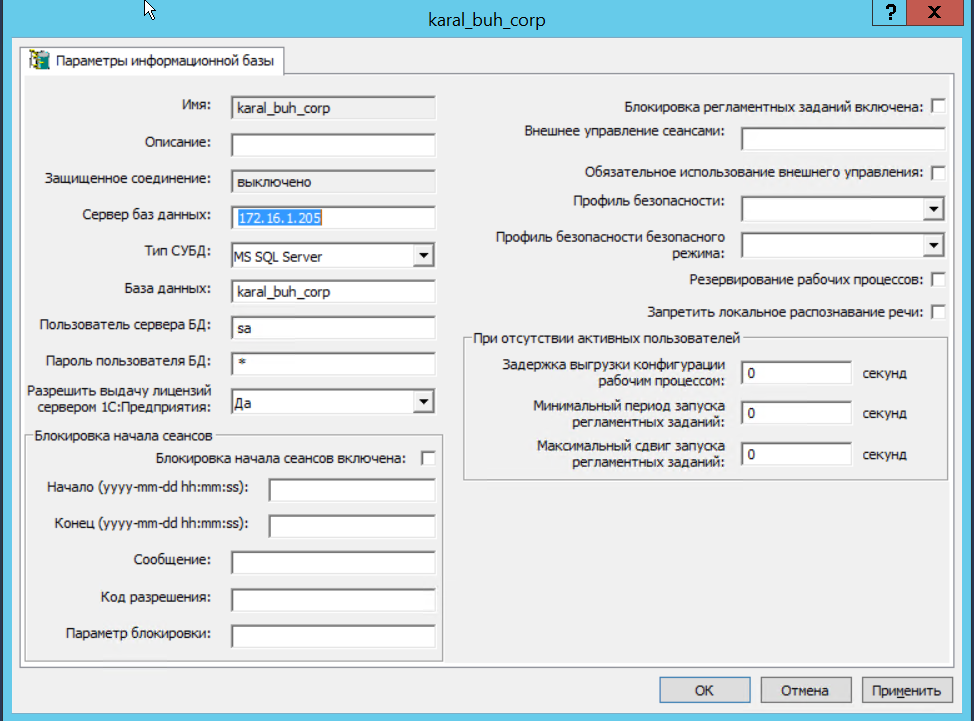Image resolution: width=974 pixels, height=721 pixels.
Task: Select the Параметры информационной базы tab
Action: (157, 61)
